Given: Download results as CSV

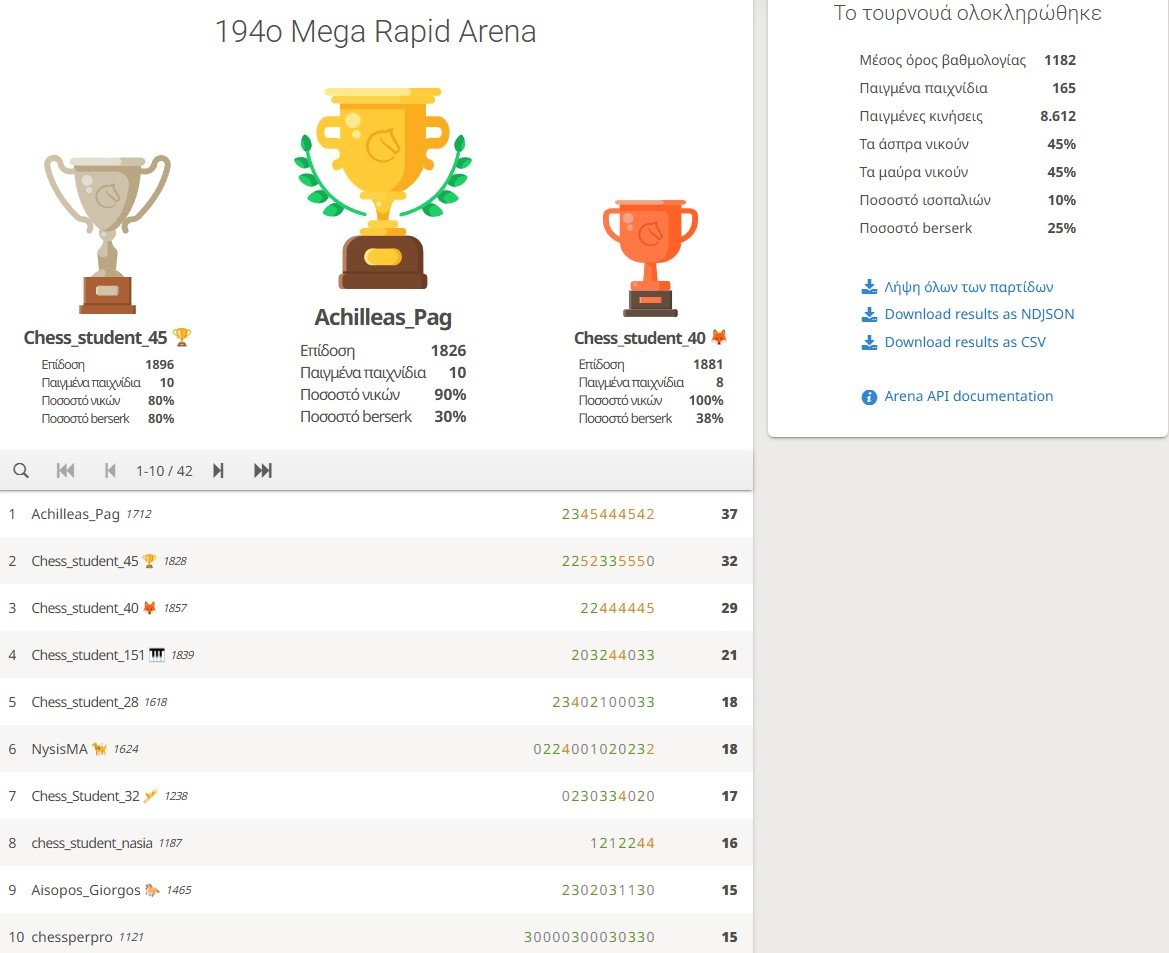Looking at the screenshot, I should tap(966, 342).
